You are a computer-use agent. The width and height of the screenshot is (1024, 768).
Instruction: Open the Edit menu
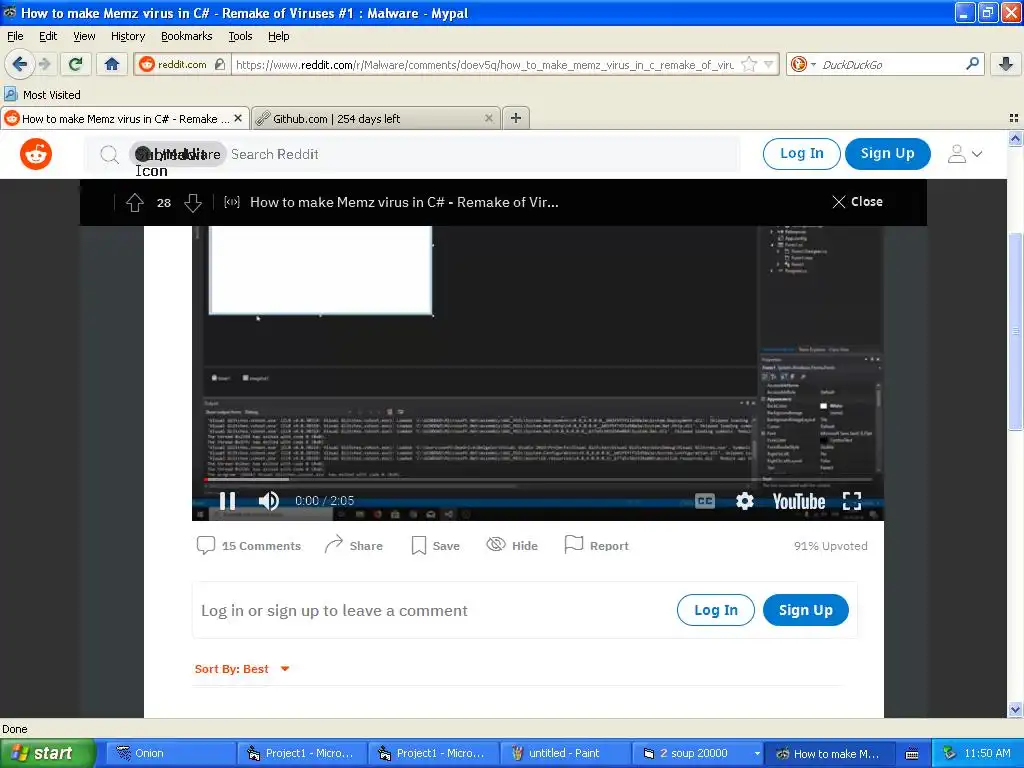48,36
